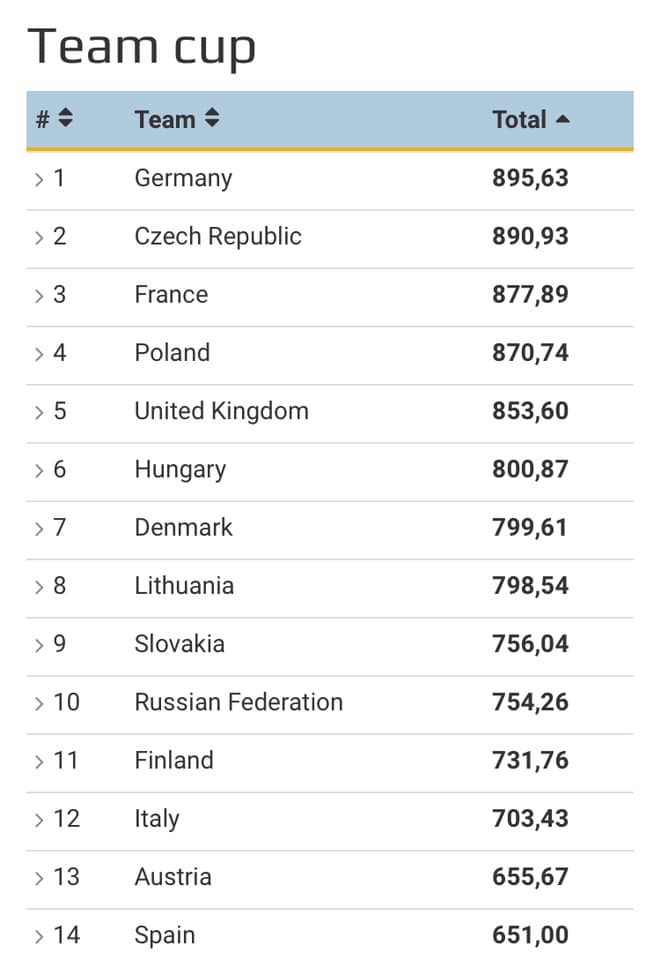Show details for Hungary row chevron

pyautogui.click(x=39, y=470)
